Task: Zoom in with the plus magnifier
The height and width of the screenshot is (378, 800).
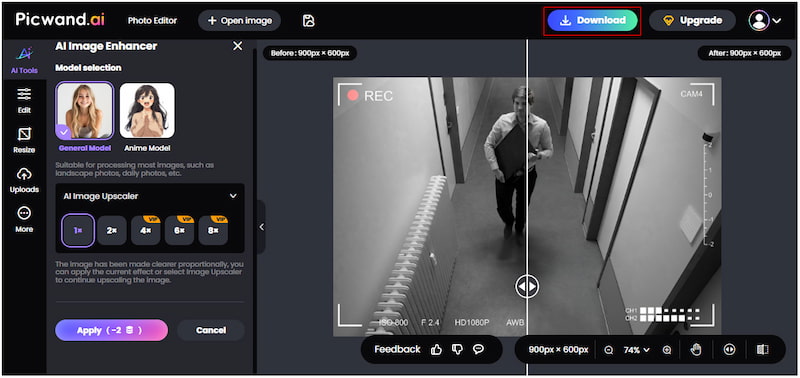Action: coord(667,350)
